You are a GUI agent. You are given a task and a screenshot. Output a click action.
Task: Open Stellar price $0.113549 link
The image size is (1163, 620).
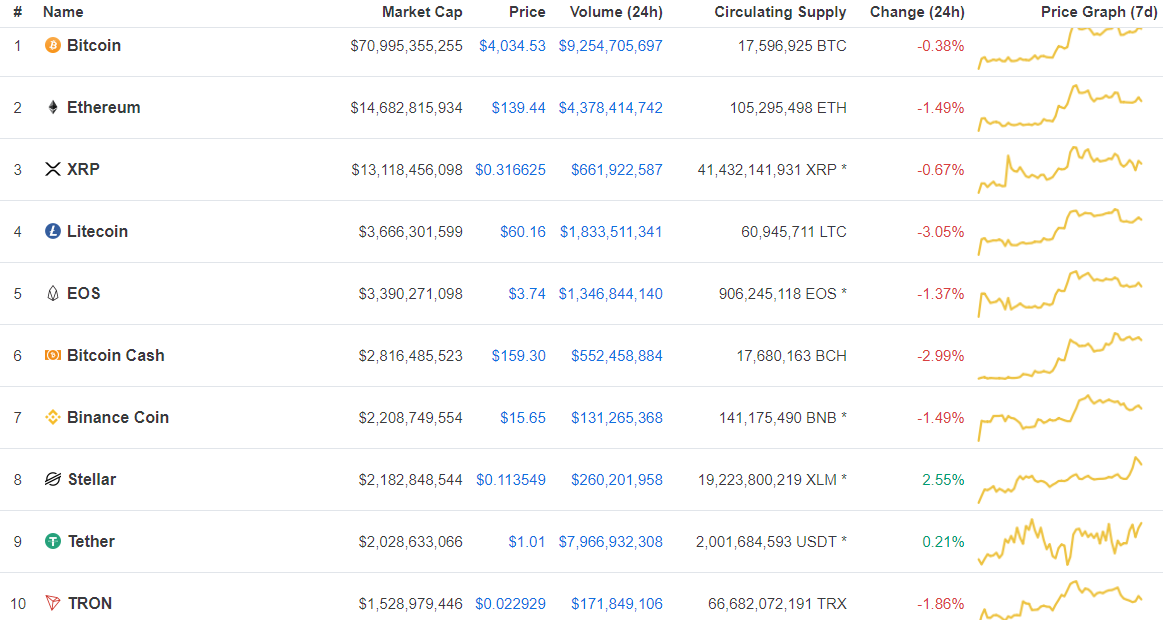point(511,480)
